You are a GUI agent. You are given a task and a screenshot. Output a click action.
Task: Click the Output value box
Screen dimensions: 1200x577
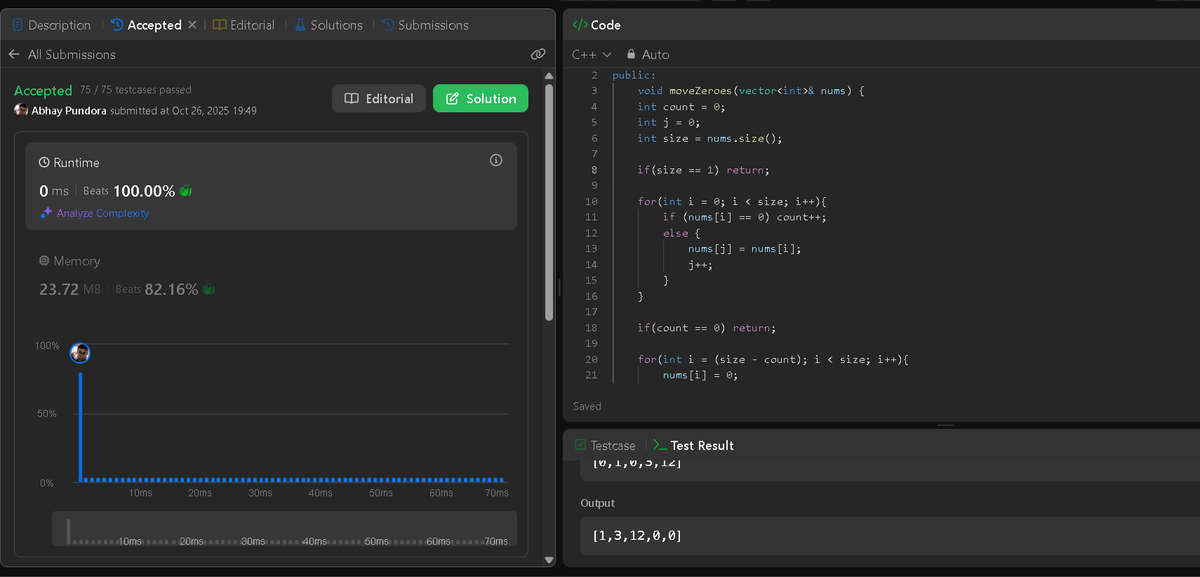890,536
